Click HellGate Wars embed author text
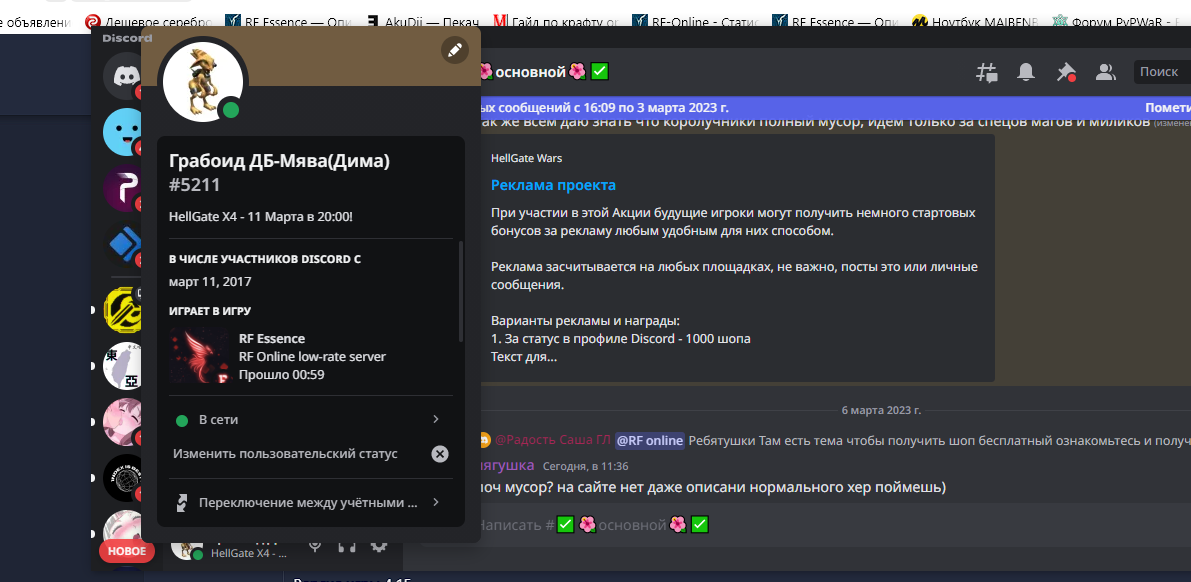The image size is (1191, 582). (526, 158)
